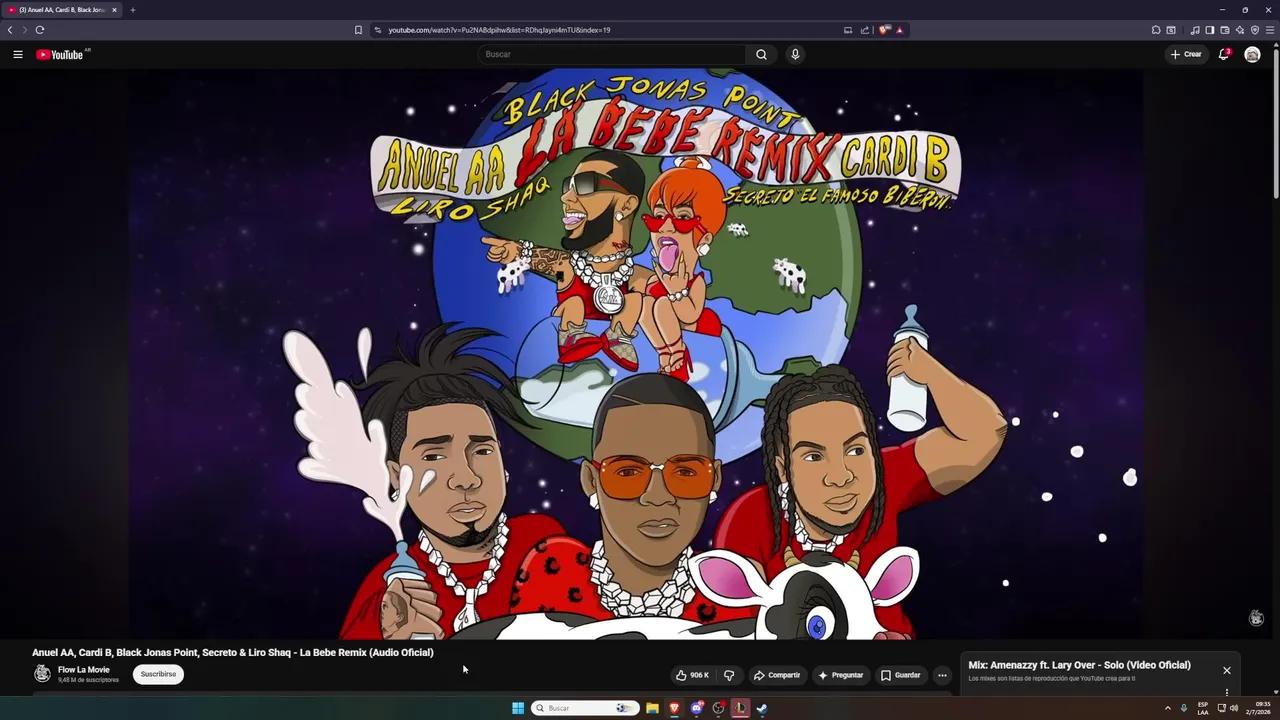Expand the system tray hidden icons chevron
Screen dimensions: 1280x720
pos(1167,708)
